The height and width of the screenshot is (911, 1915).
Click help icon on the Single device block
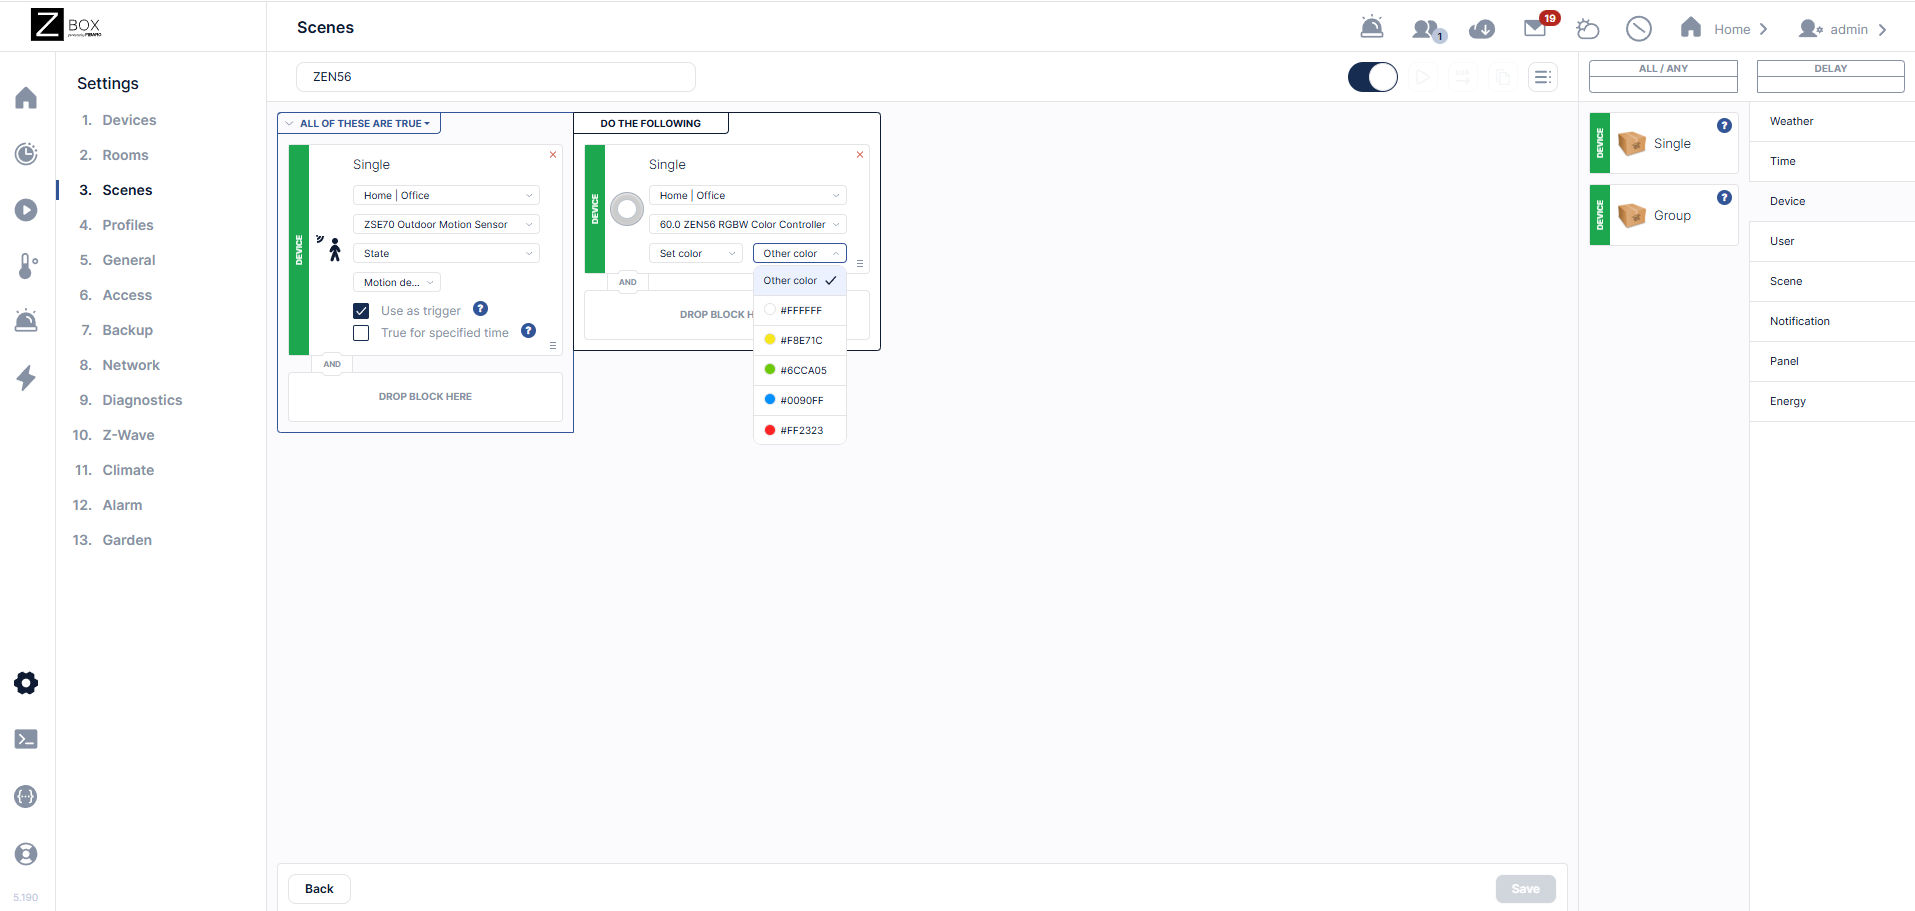tap(1724, 126)
